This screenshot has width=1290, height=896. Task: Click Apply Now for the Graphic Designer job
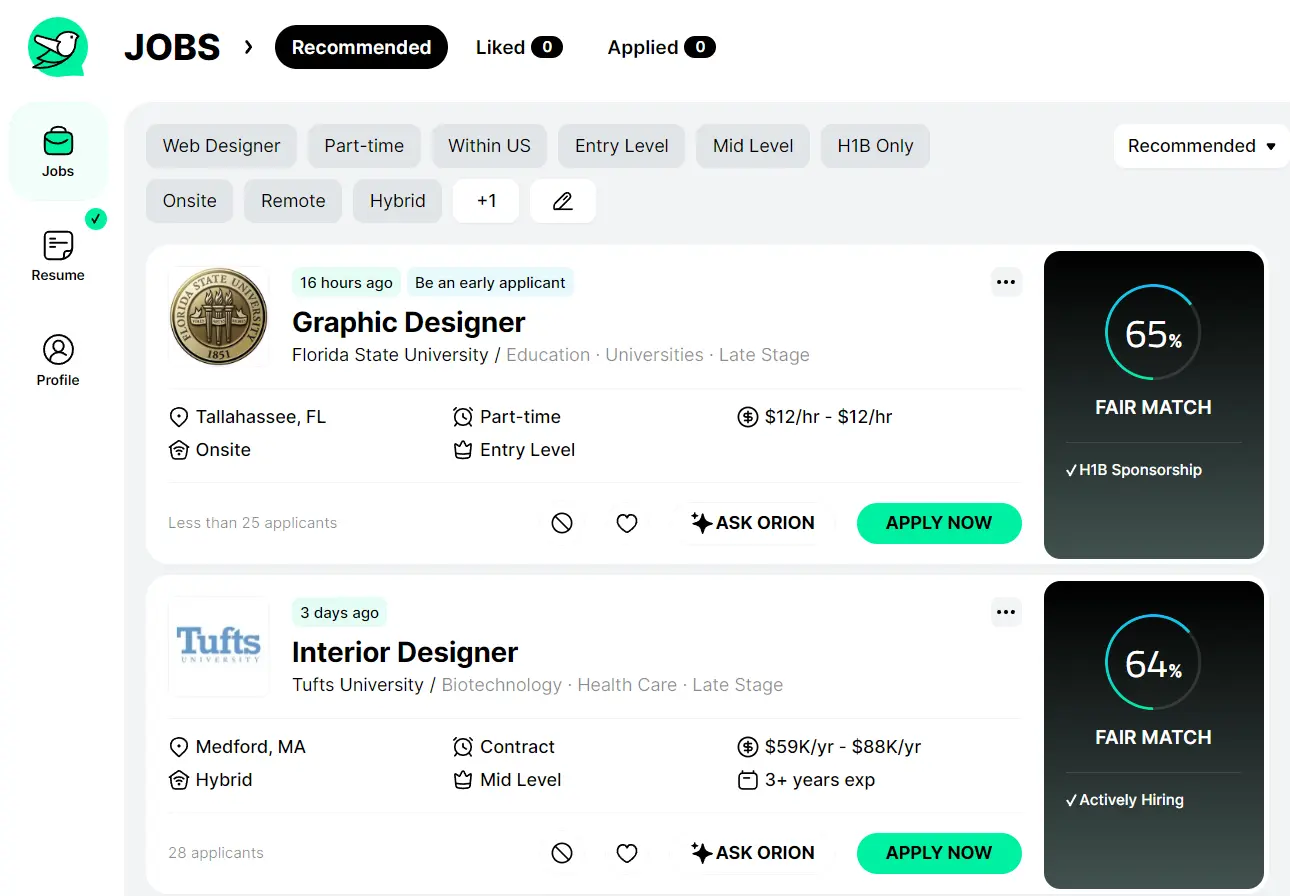pos(938,522)
